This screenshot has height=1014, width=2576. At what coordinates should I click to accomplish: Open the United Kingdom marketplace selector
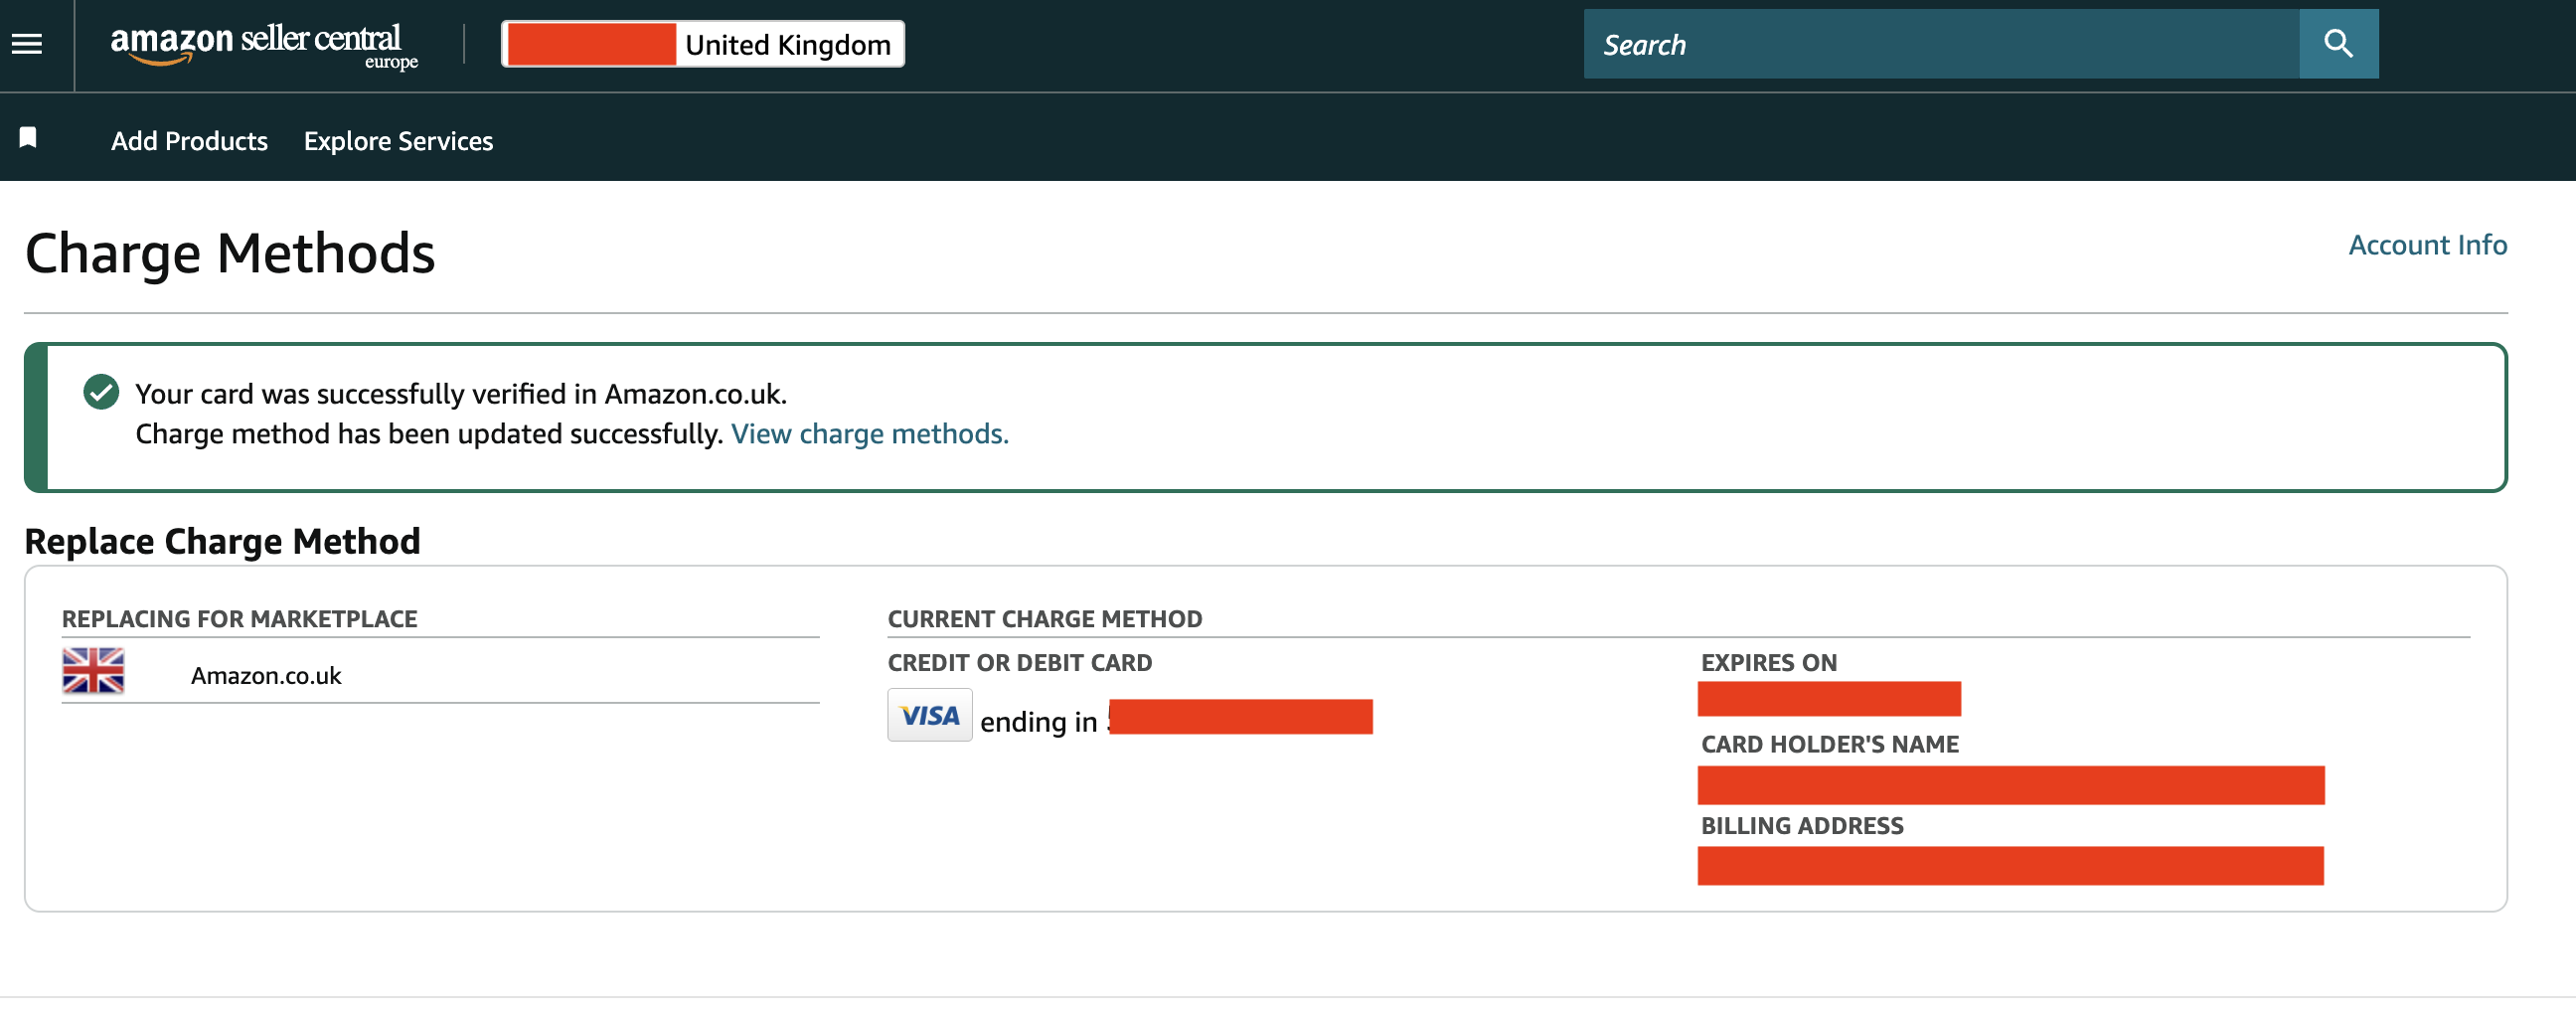pyautogui.click(x=703, y=44)
